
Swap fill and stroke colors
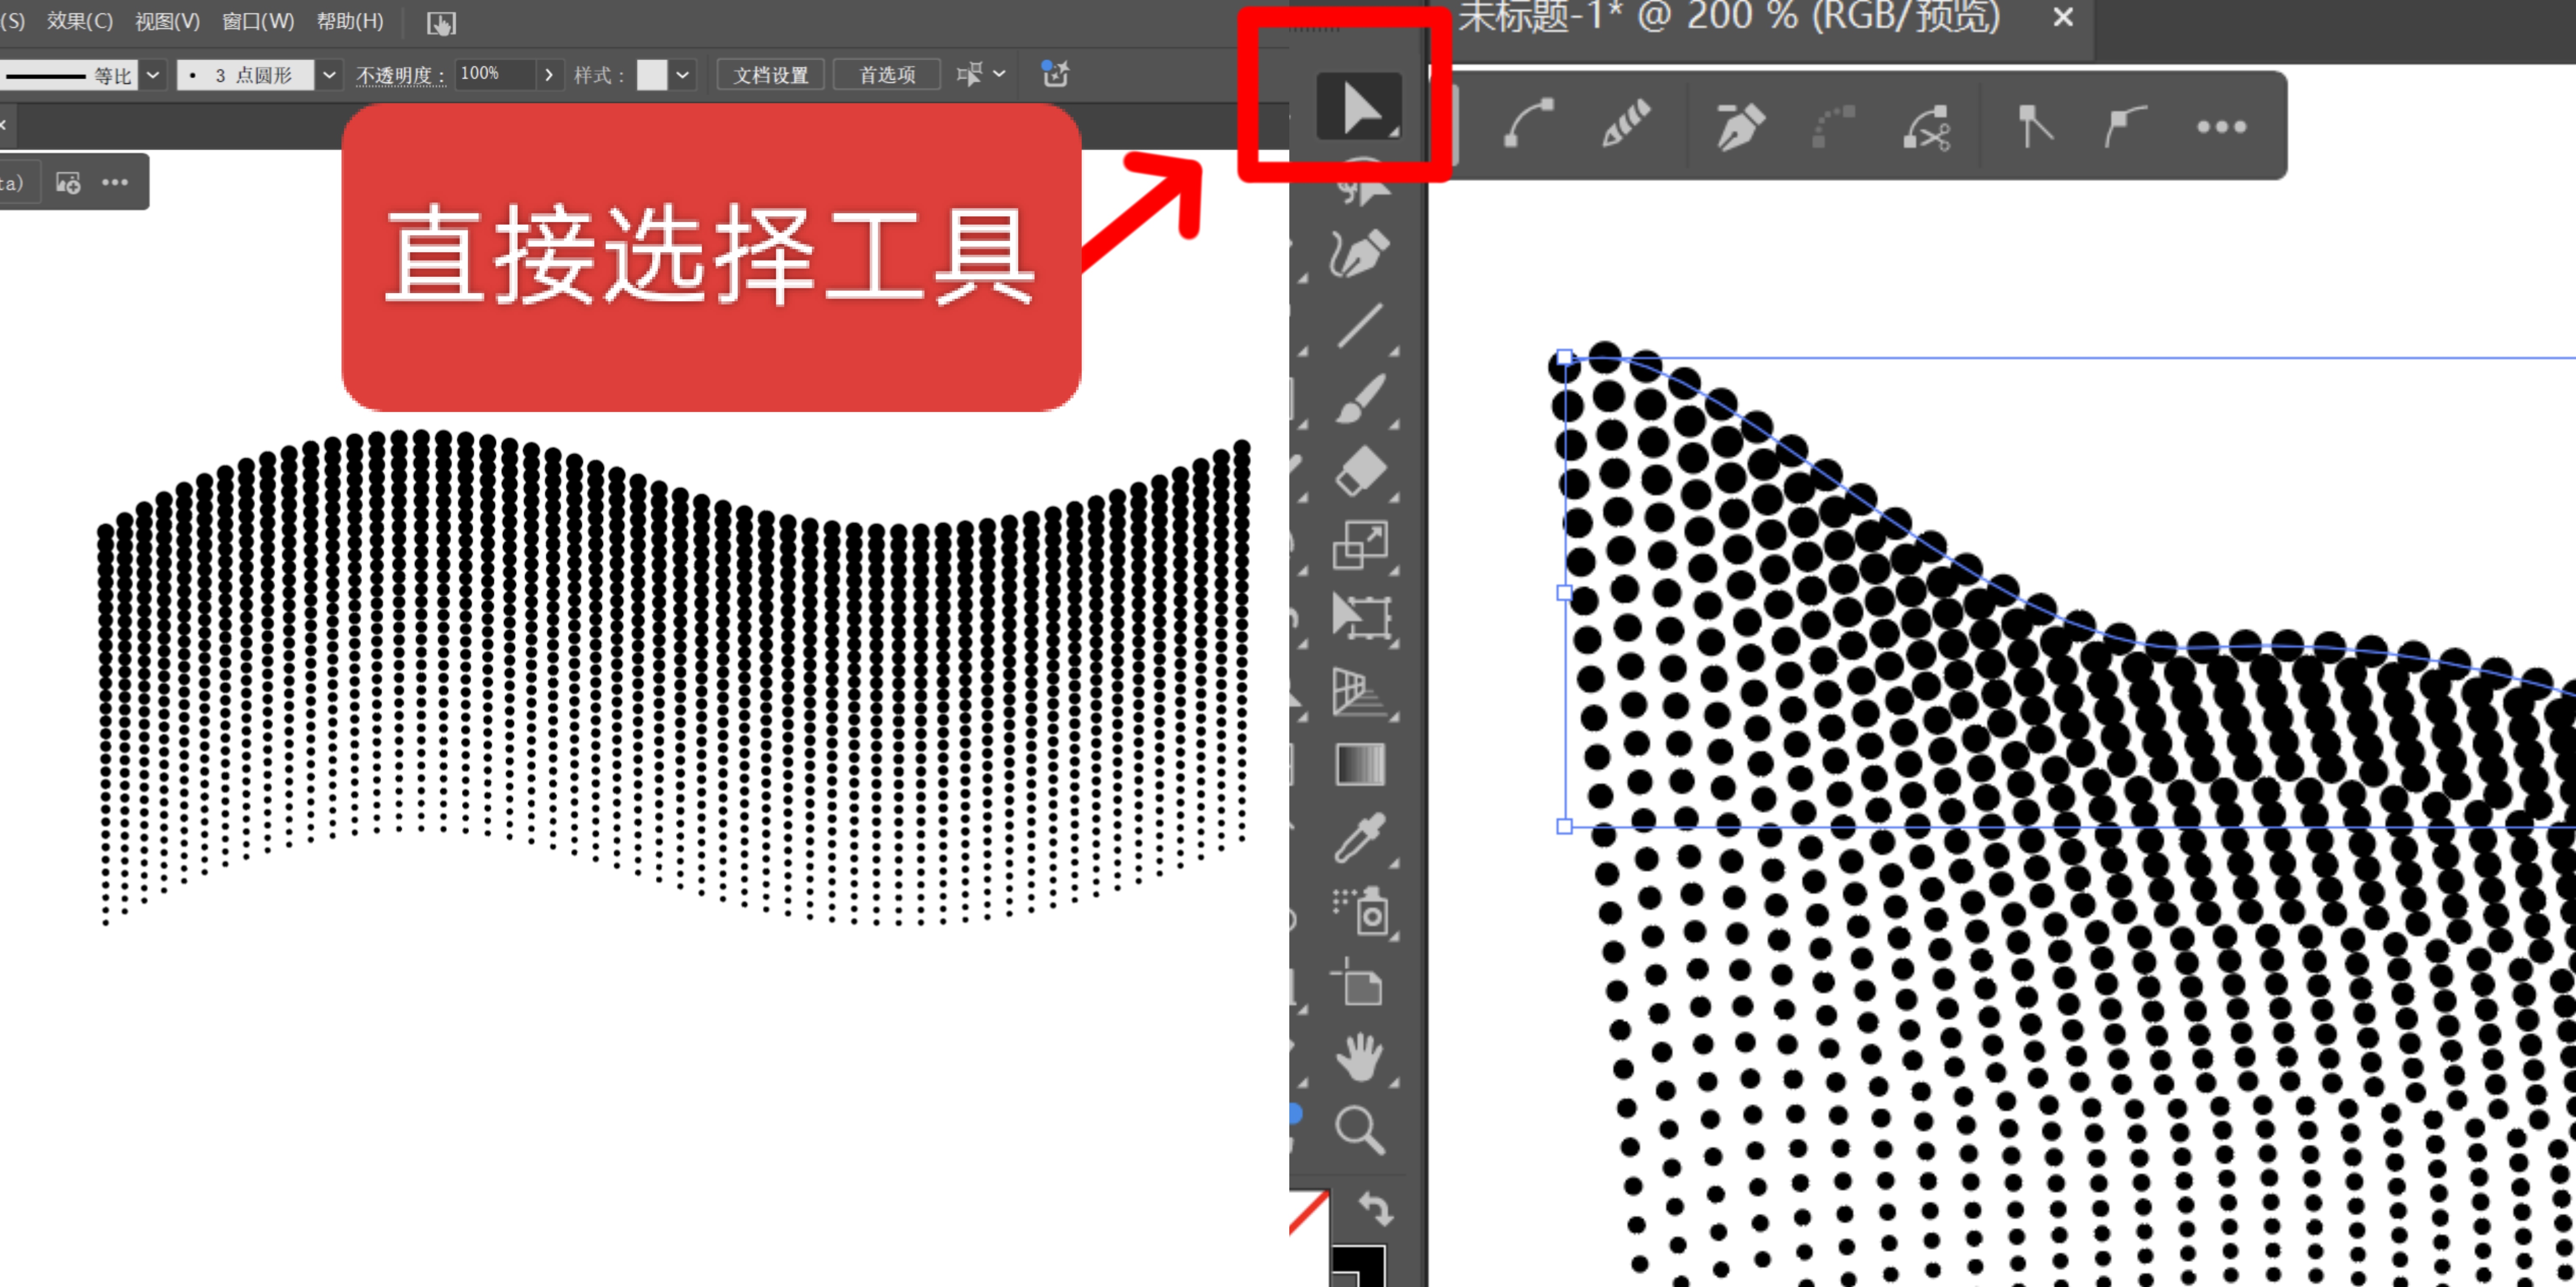1376,1210
